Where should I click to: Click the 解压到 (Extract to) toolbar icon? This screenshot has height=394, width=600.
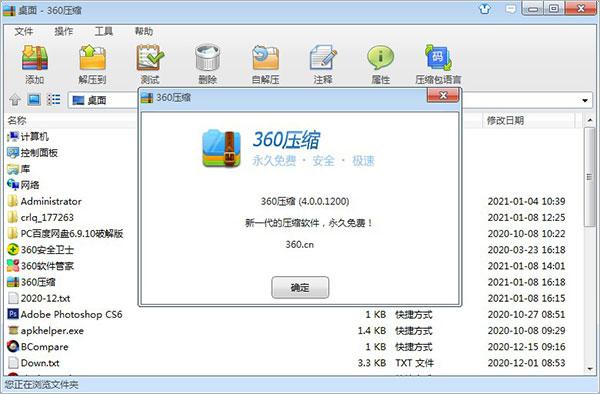[92, 57]
